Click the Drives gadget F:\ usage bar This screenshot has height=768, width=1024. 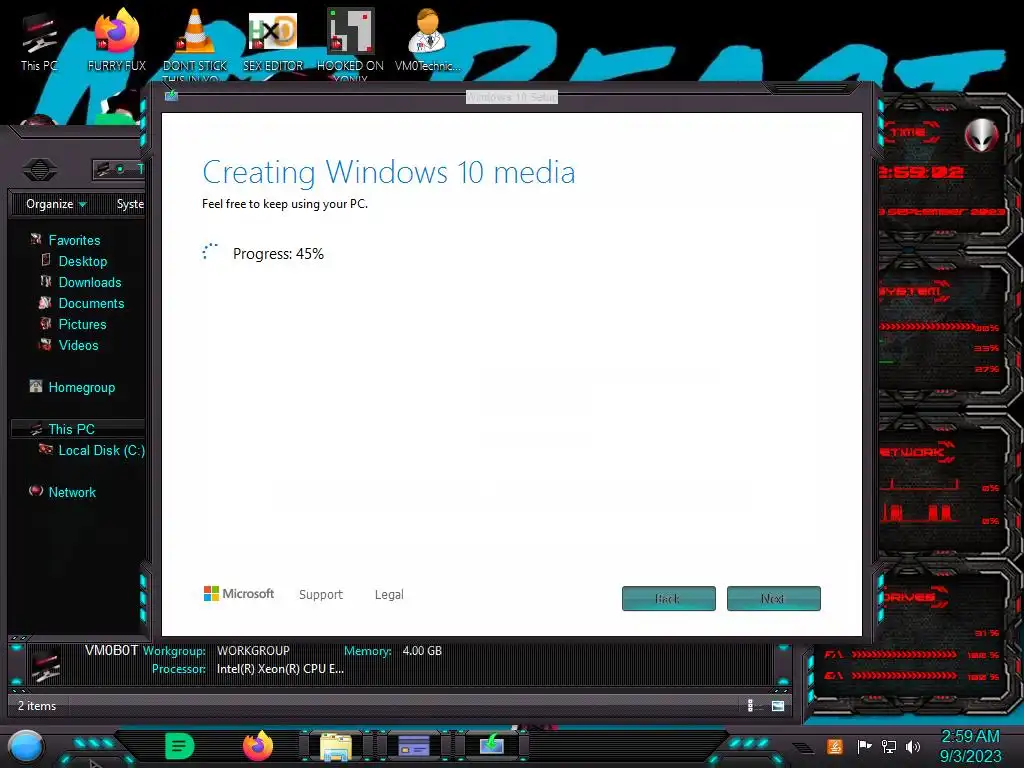pyautogui.click(x=904, y=654)
